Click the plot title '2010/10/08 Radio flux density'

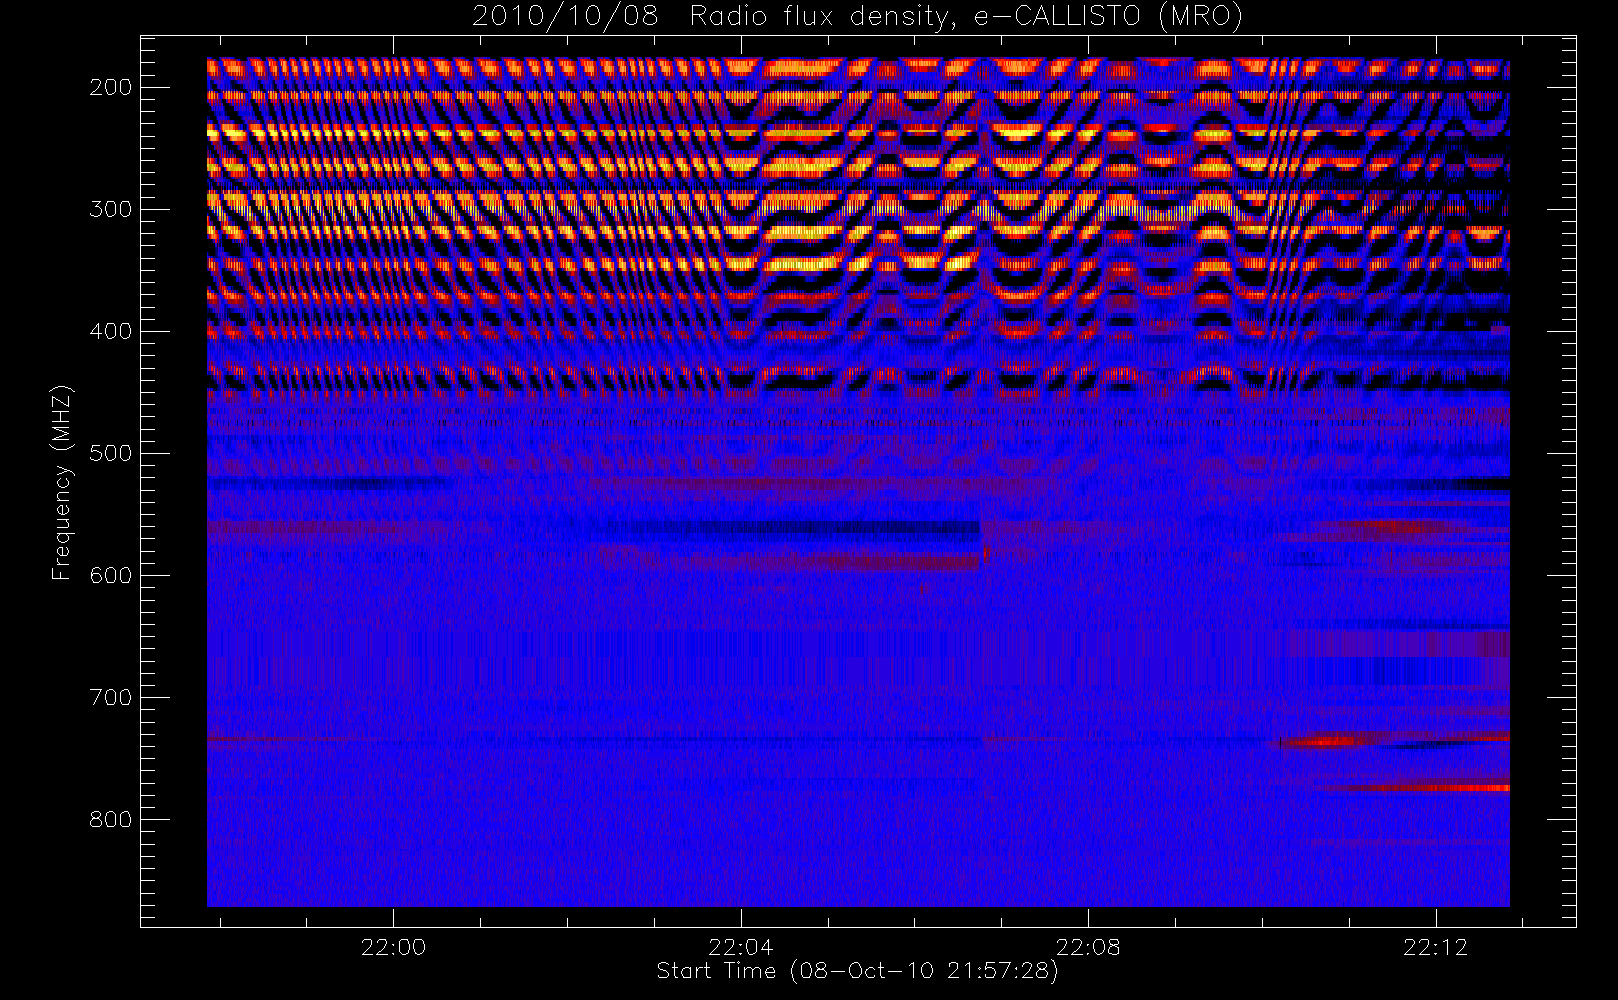click(857, 17)
